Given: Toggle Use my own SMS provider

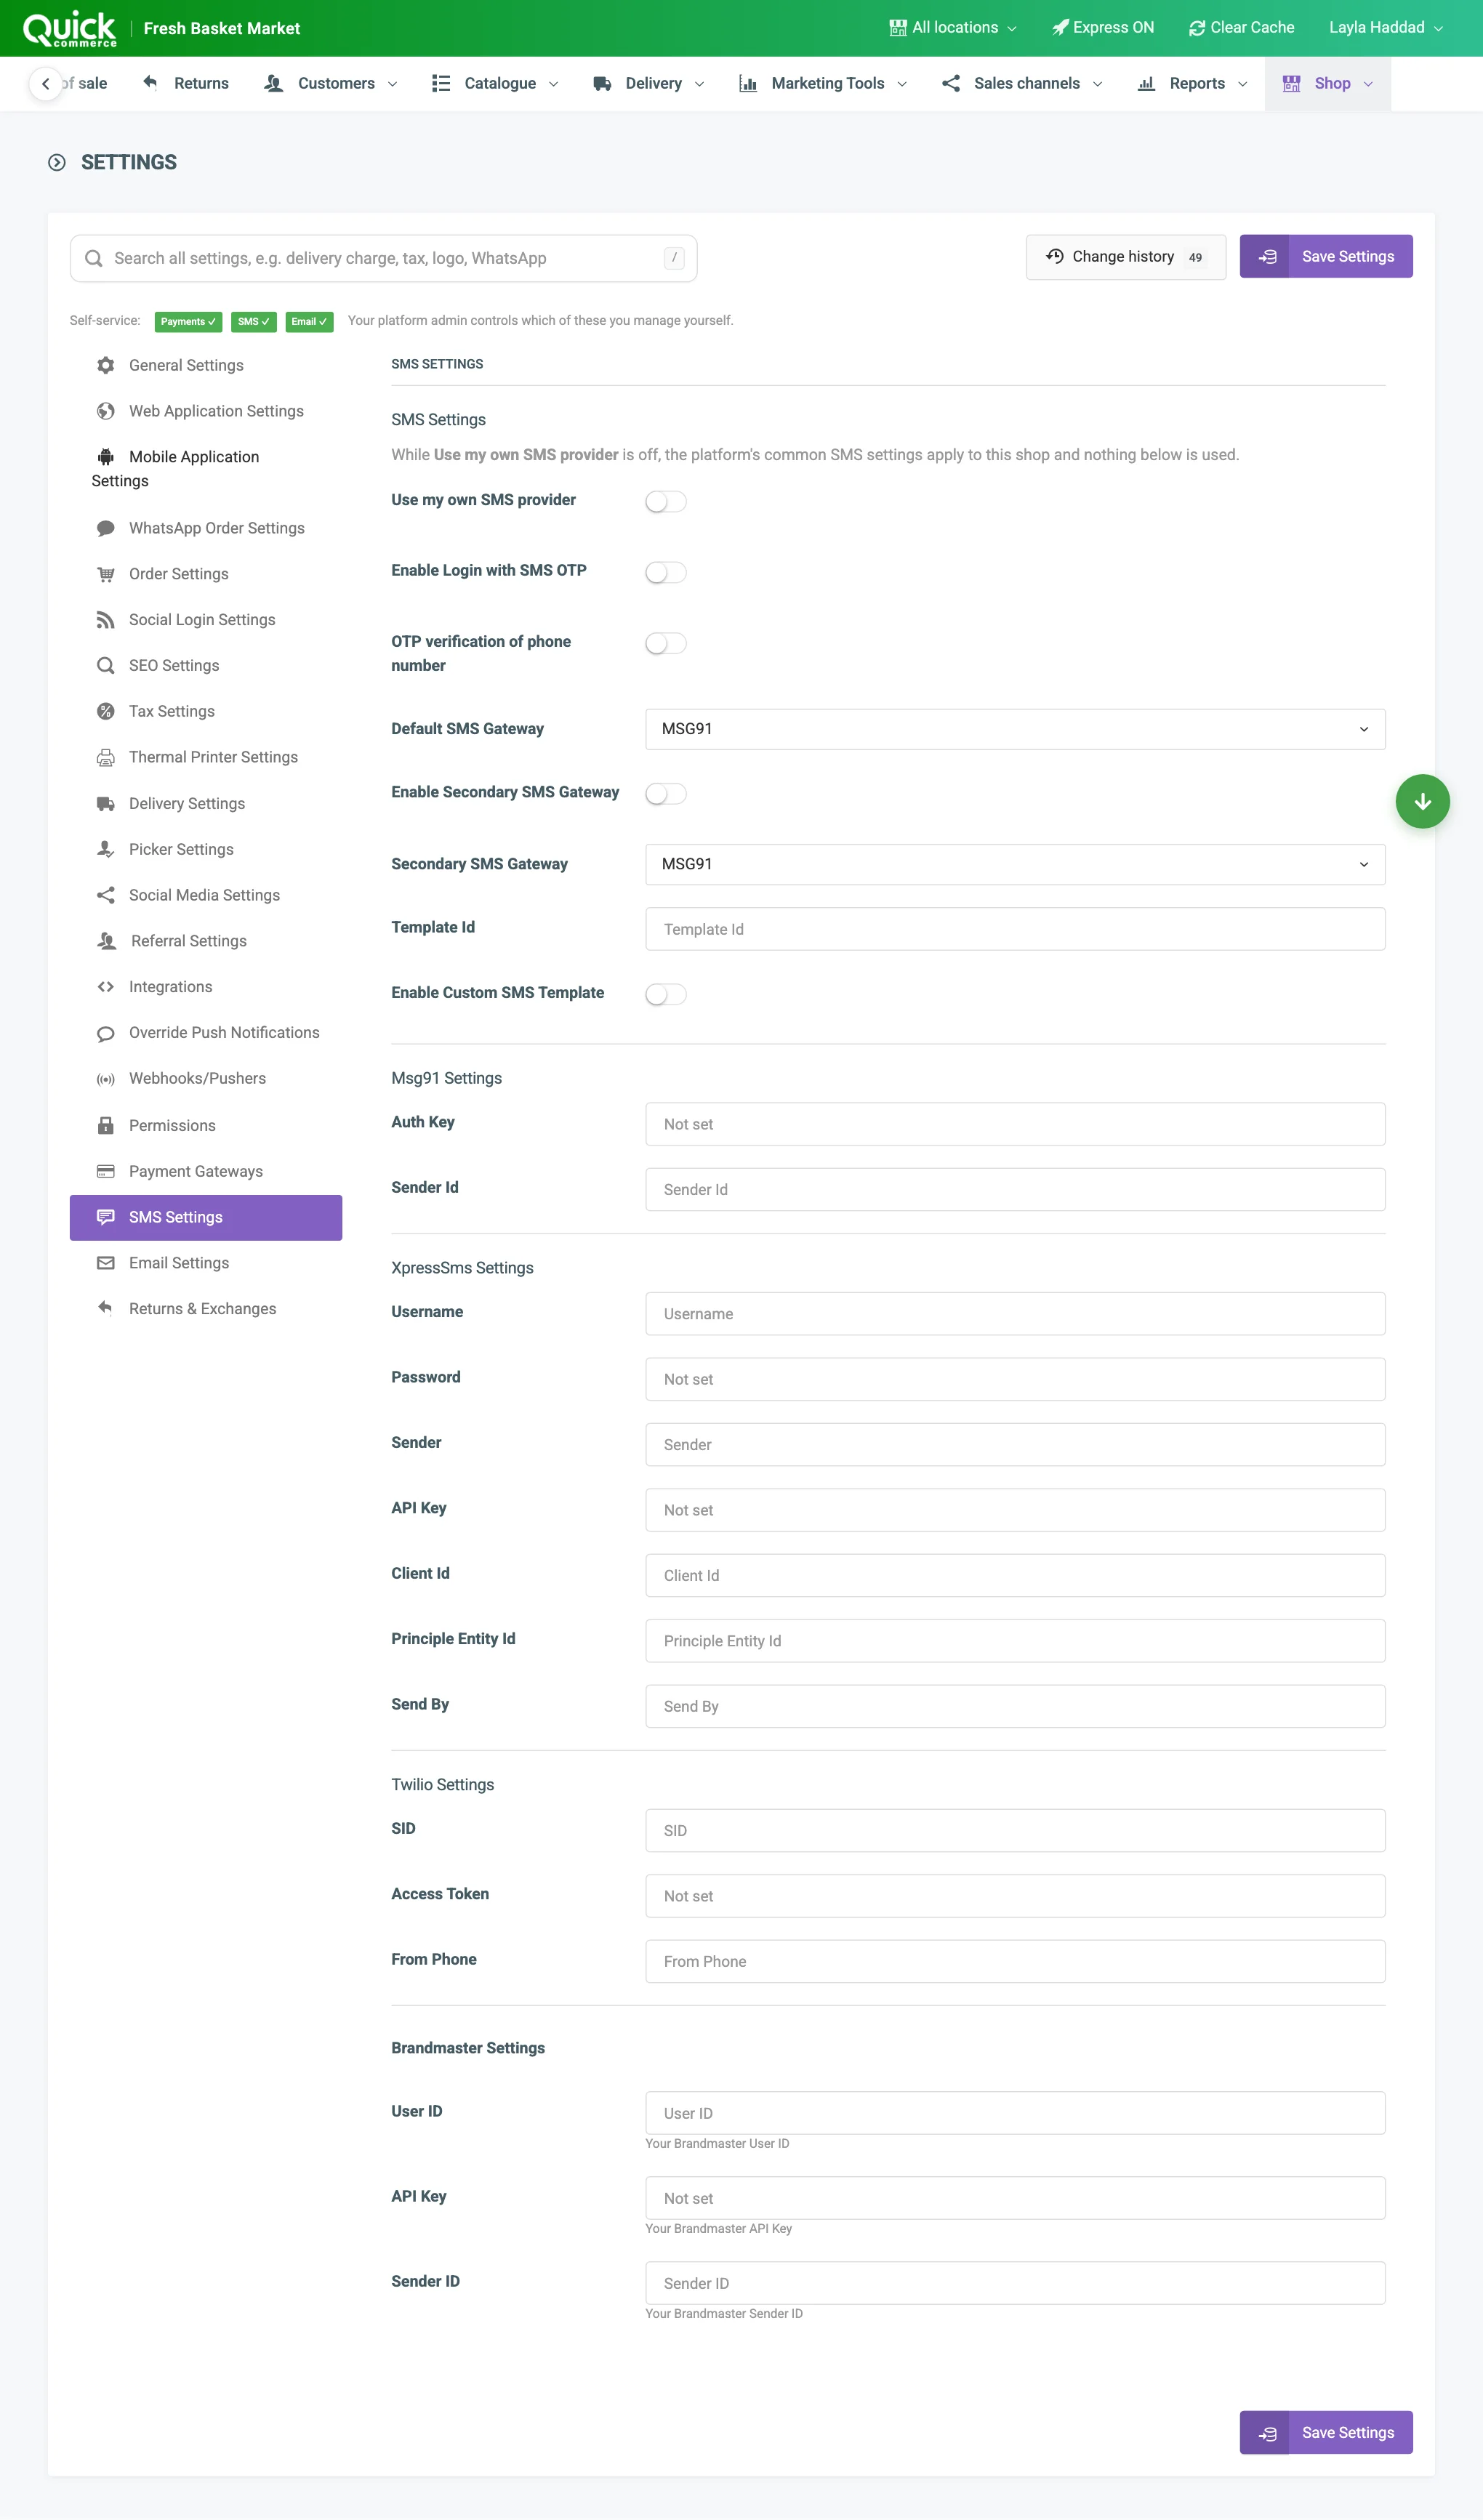Looking at the screenshot, I should coord(666,501).
